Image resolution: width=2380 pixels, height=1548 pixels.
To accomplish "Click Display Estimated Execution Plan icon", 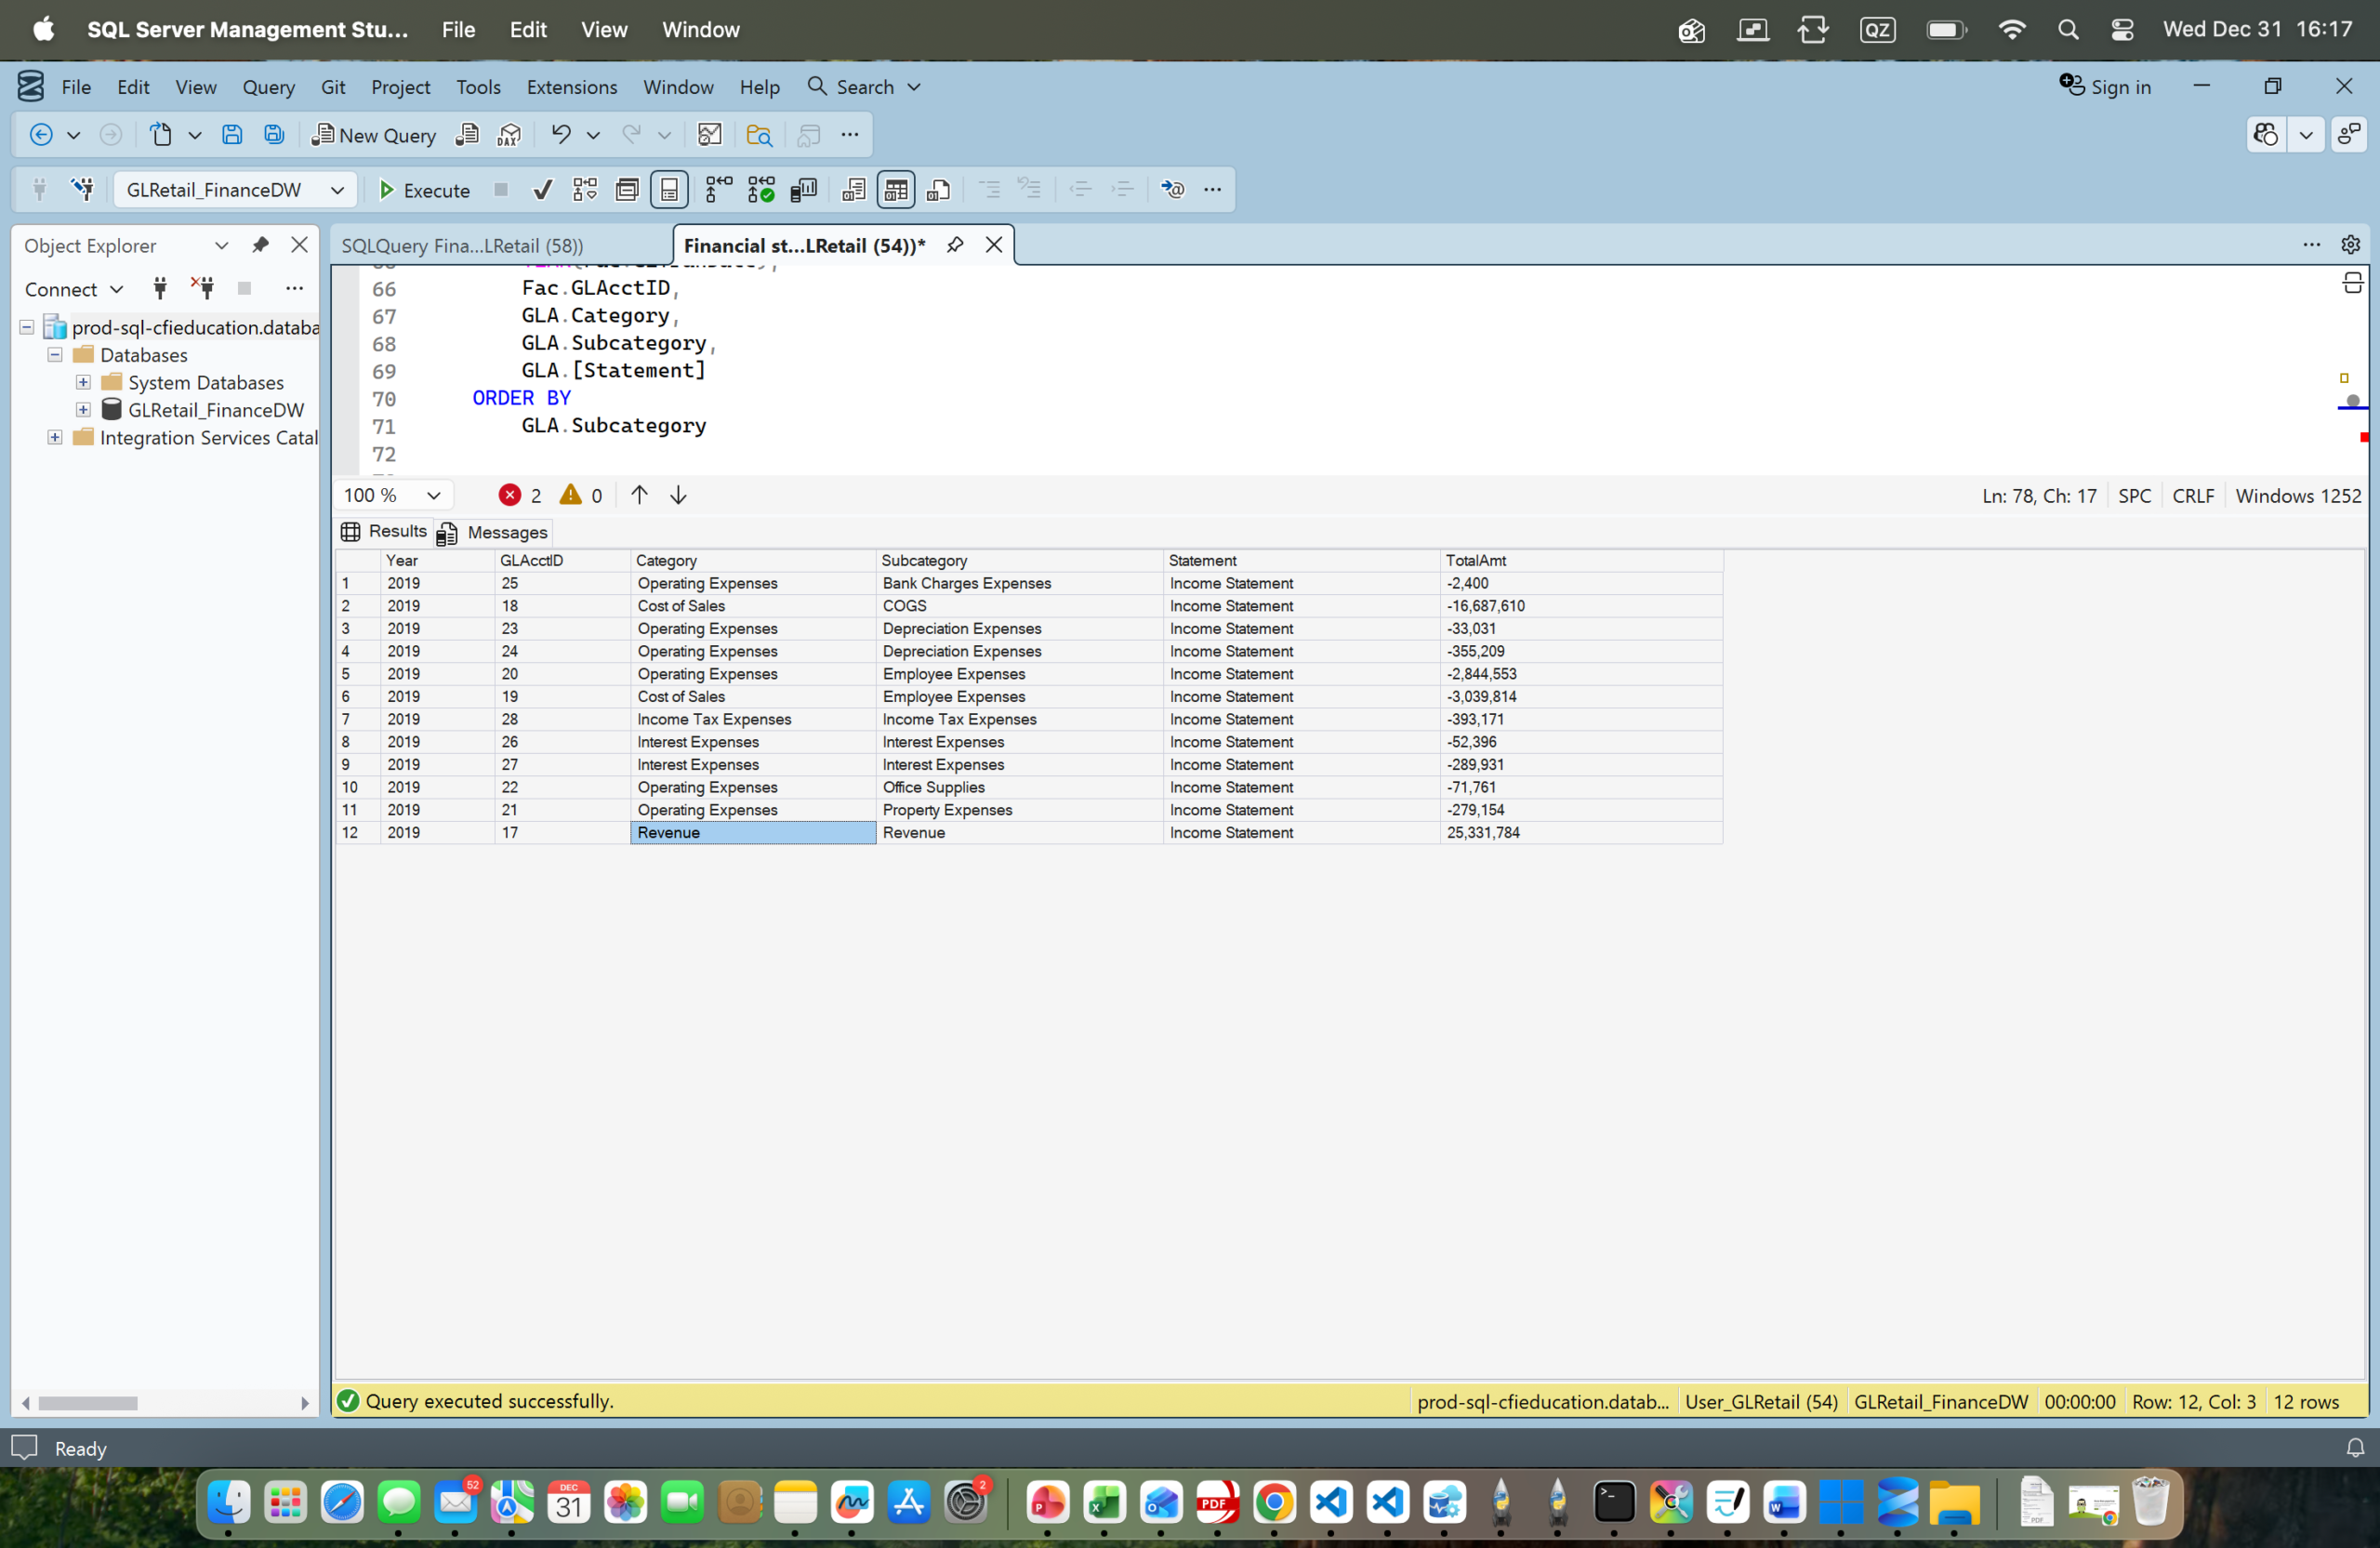I will (x=584, y=190).
